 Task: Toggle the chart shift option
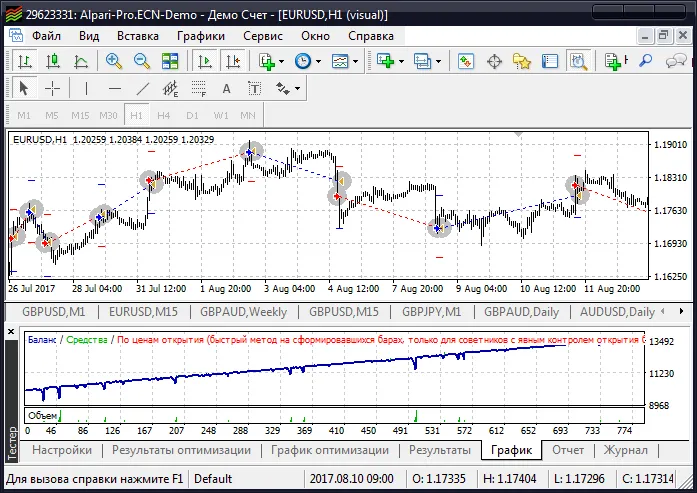233,61
